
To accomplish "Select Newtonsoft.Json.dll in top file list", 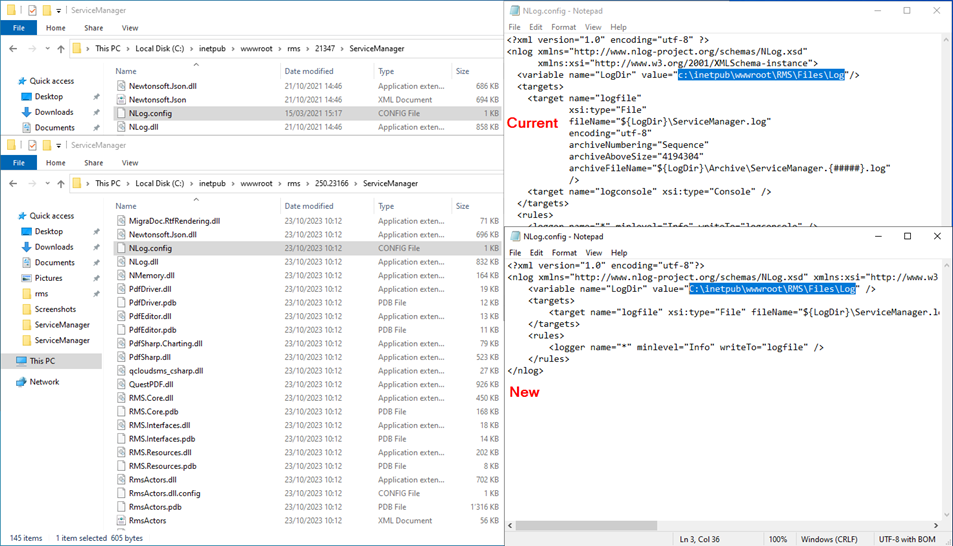I will (307, 86).
